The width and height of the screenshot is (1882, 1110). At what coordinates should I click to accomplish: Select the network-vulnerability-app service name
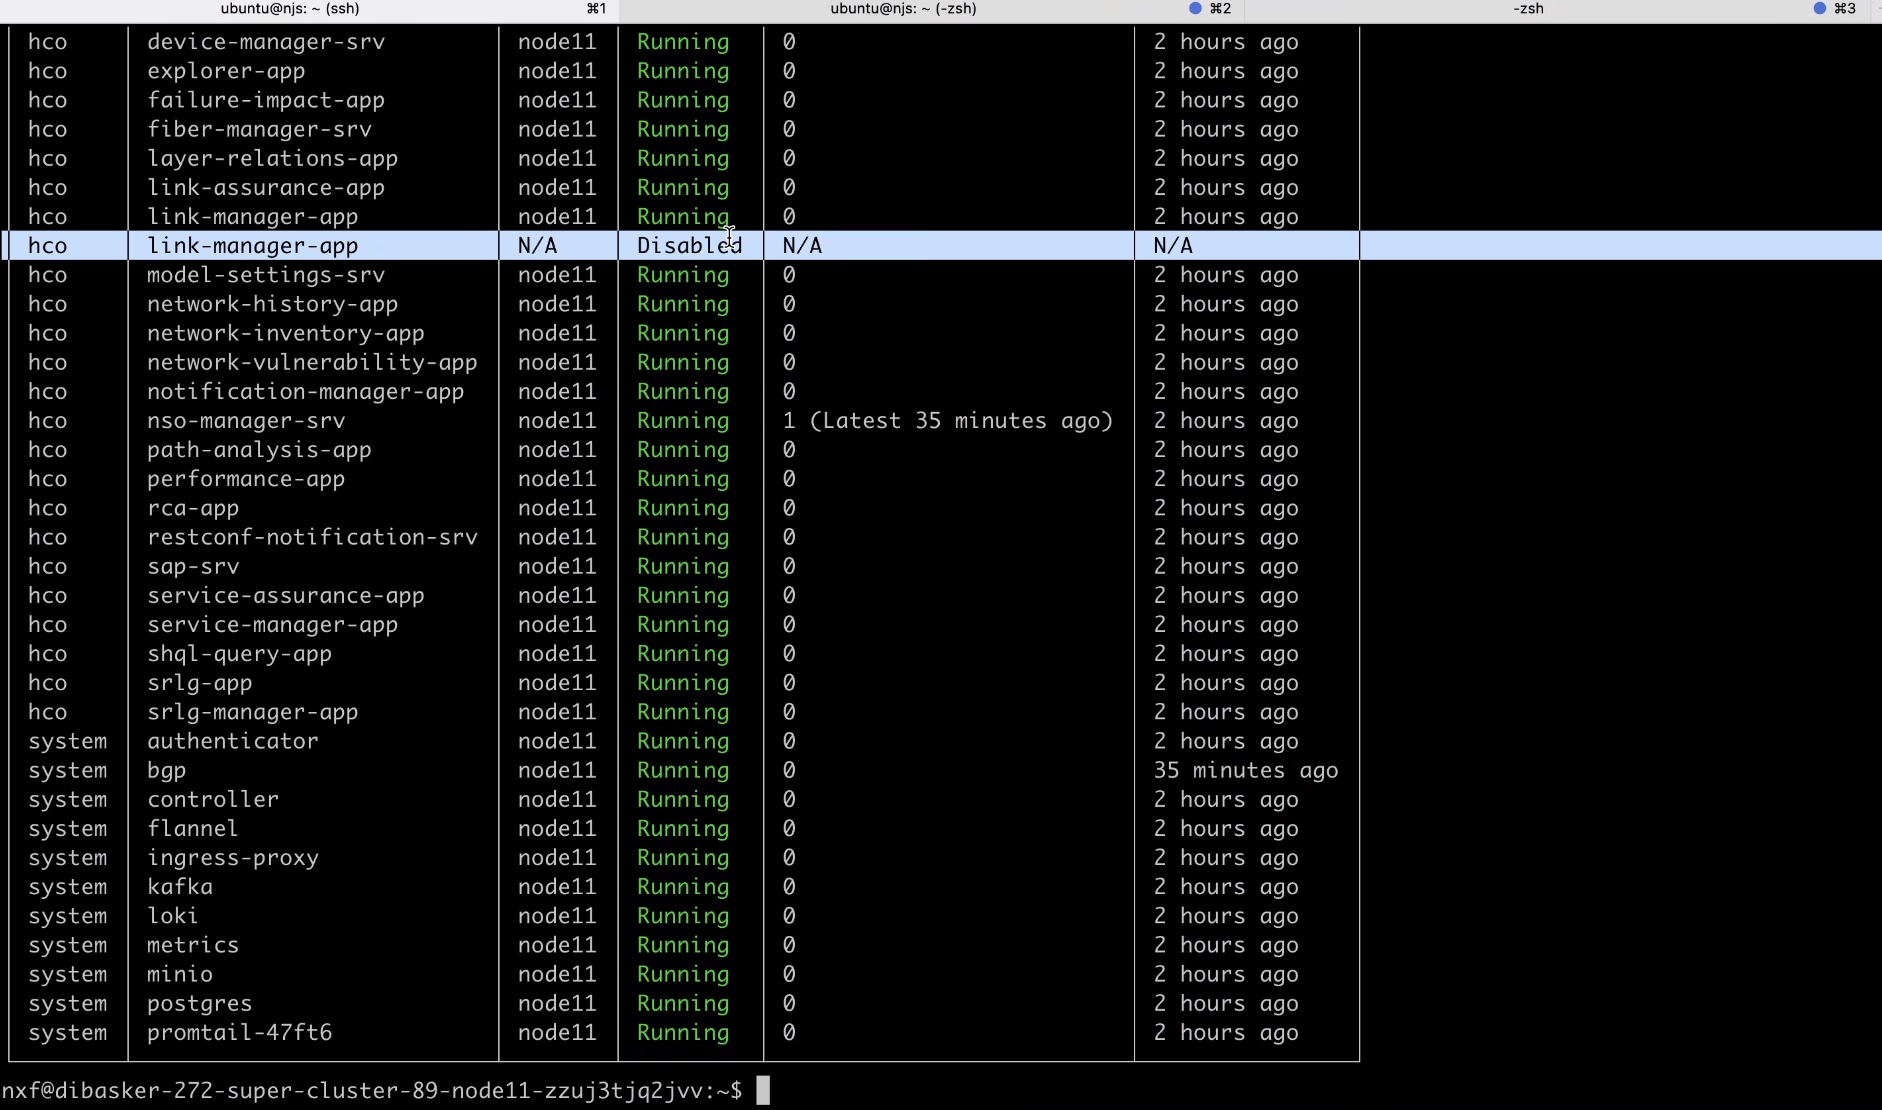tap(312, 362)
